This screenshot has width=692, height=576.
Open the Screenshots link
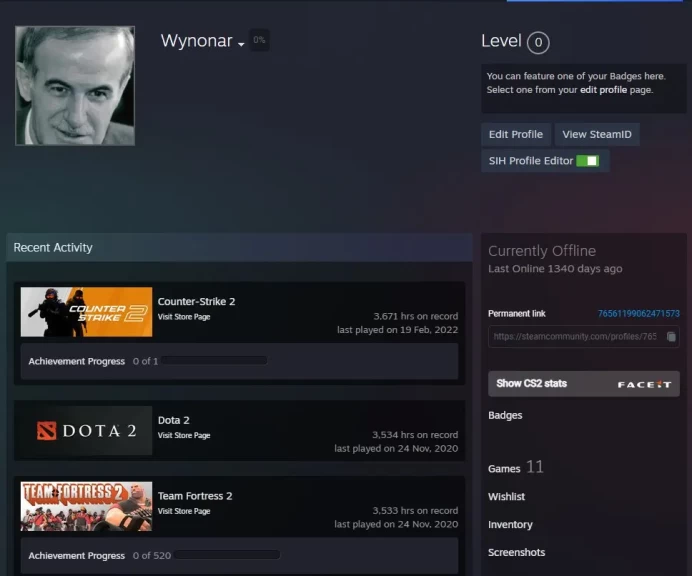click(x=516, y=552)
